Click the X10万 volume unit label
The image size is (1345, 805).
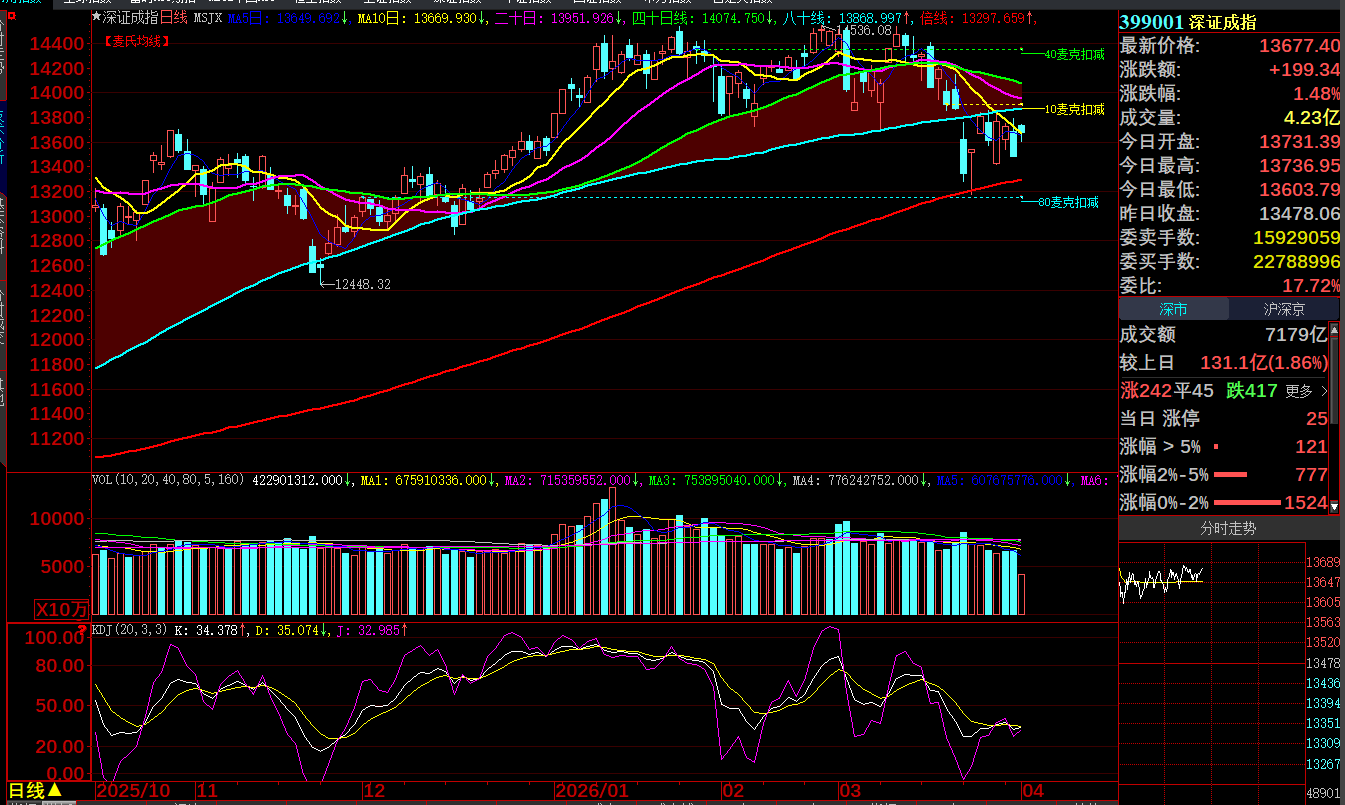(62, 609)
